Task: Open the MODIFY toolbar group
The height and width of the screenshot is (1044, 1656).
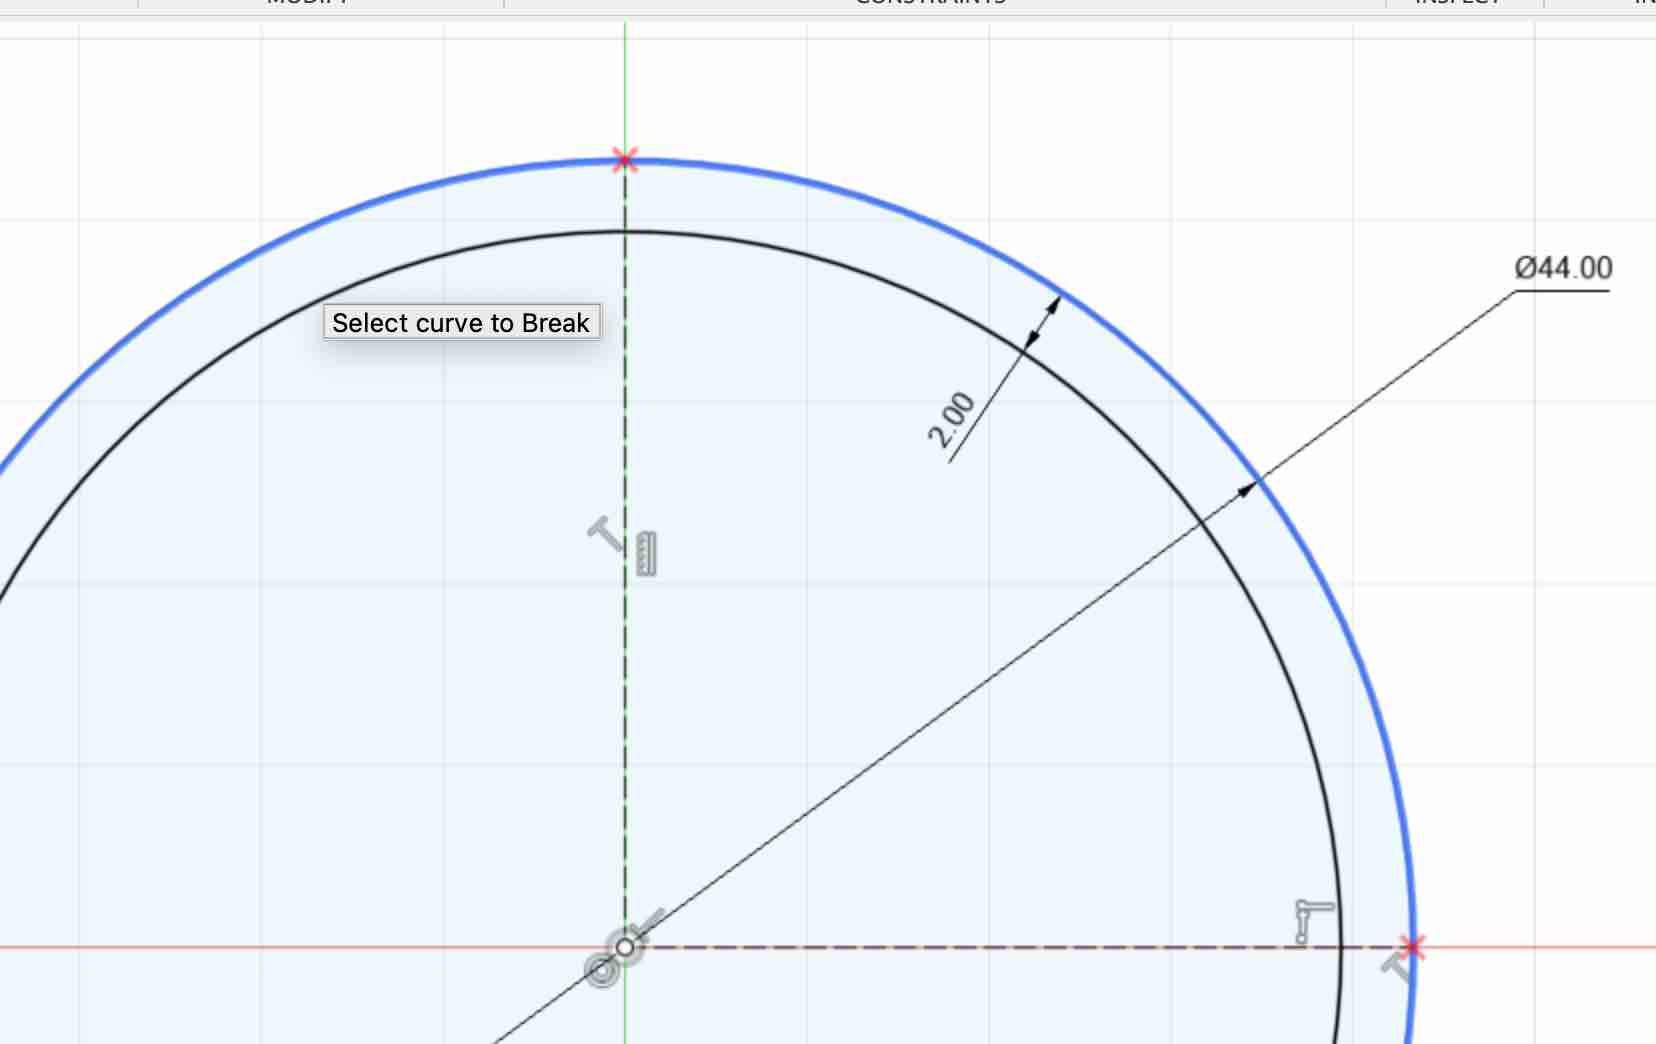Action: click(x=307, y=3)
